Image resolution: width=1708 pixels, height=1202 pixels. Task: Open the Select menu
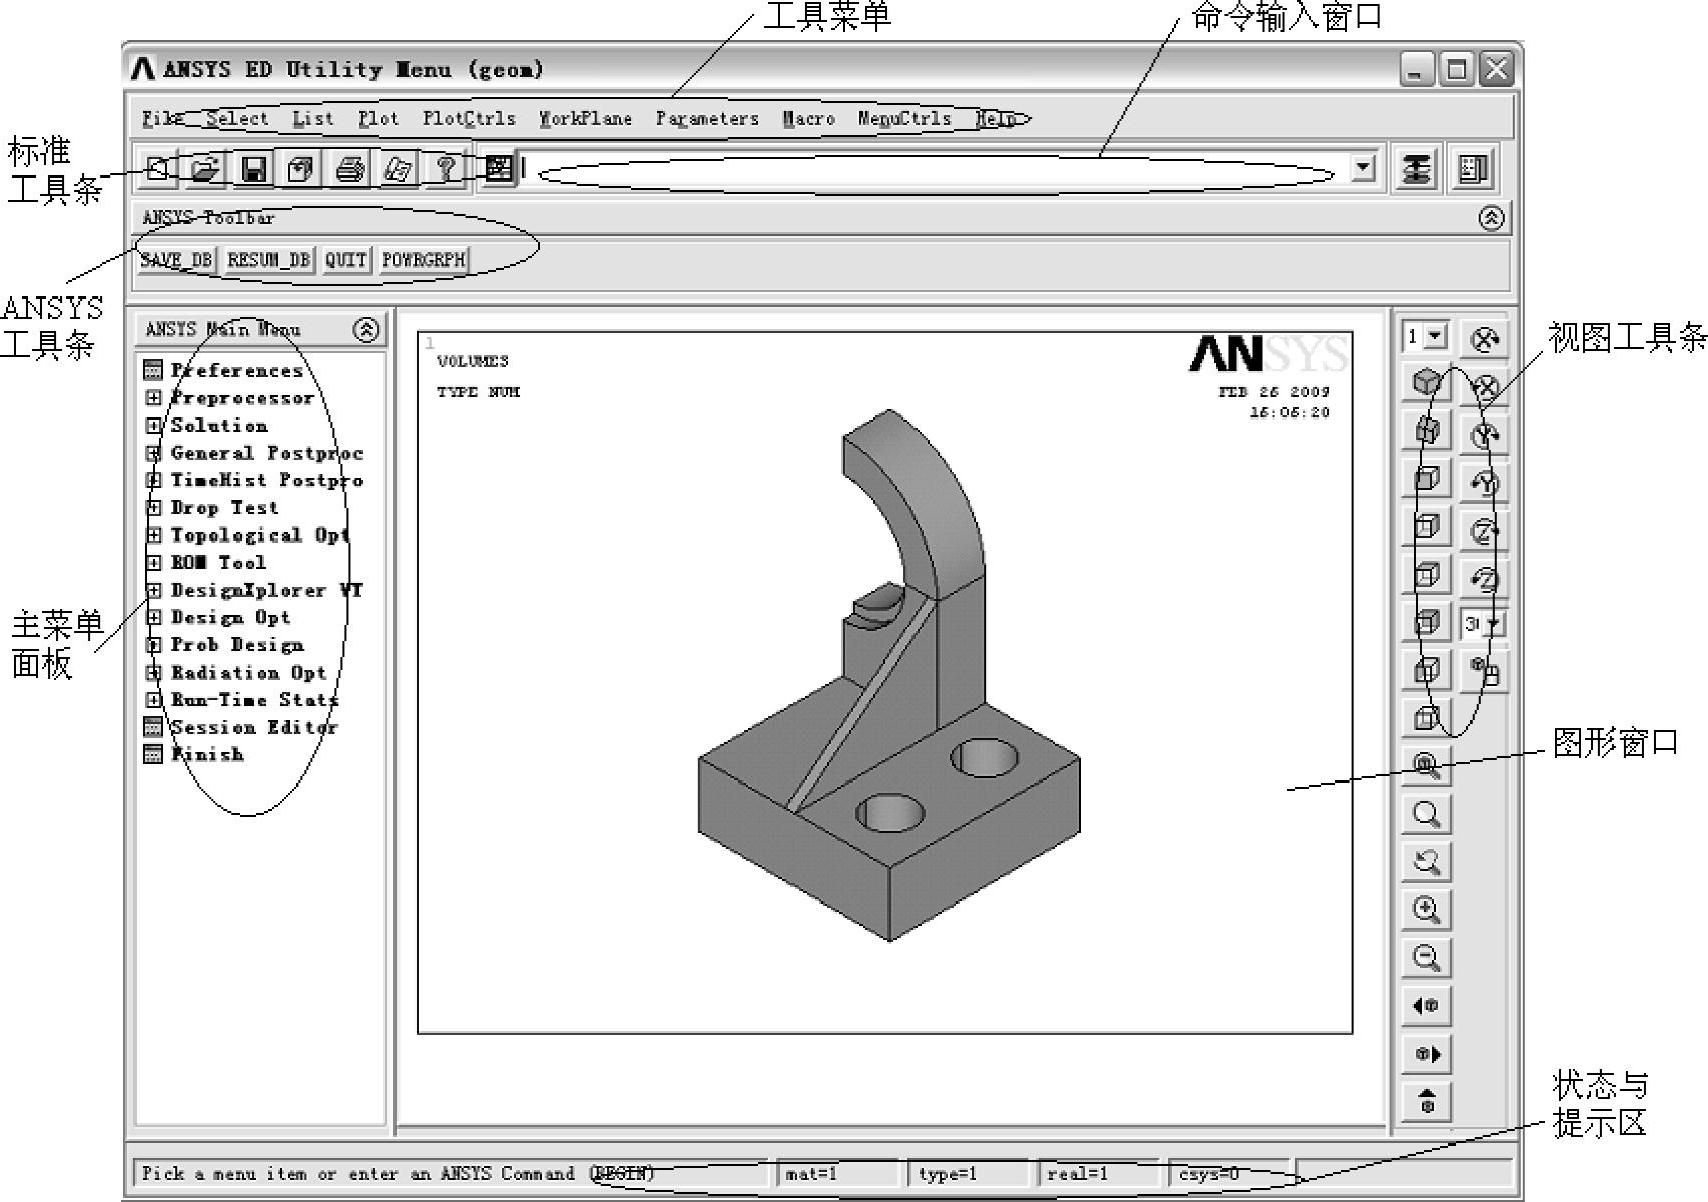pos(237,118)
